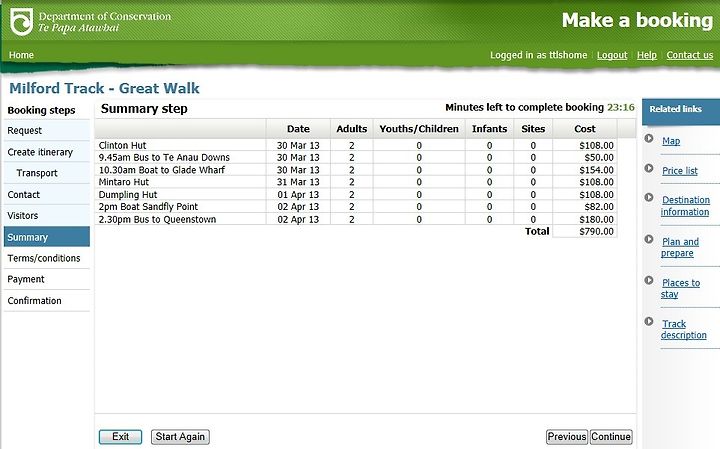
Task: Click the $50.00 Te Anau bus cost
Action: (x=599, y=157)
